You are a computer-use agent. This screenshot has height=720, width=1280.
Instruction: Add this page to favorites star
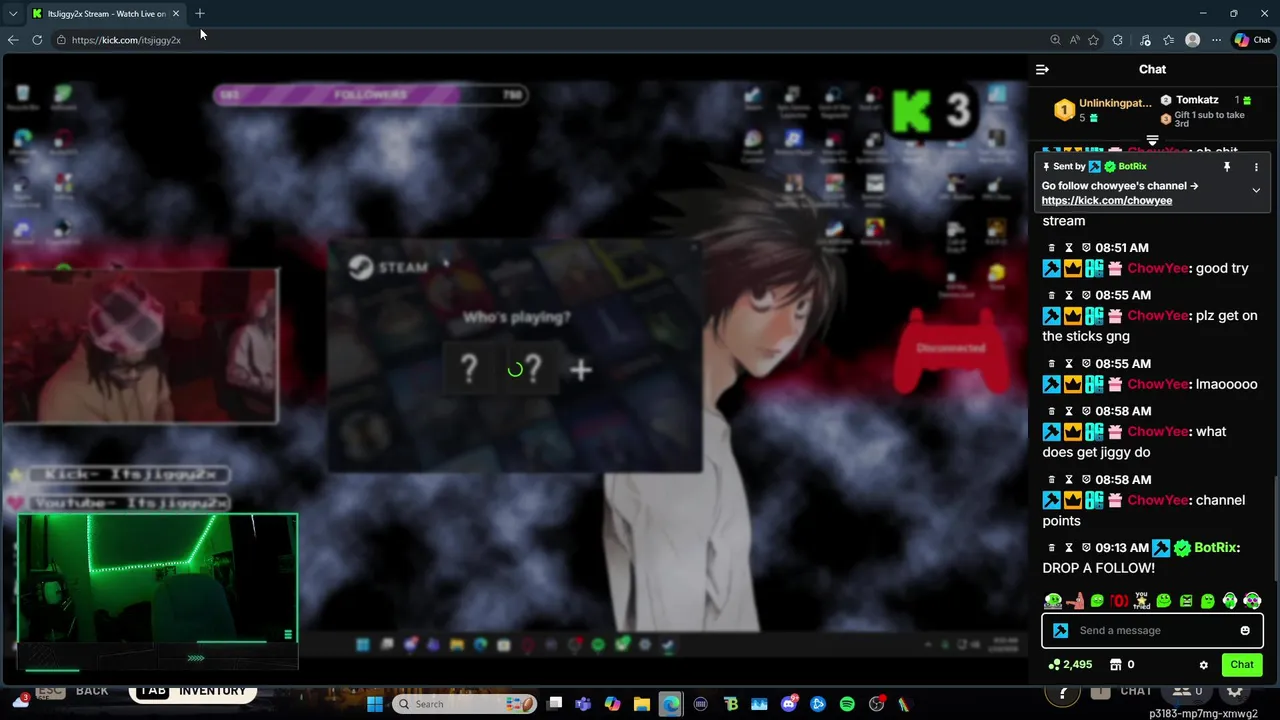pos(1093,40)
